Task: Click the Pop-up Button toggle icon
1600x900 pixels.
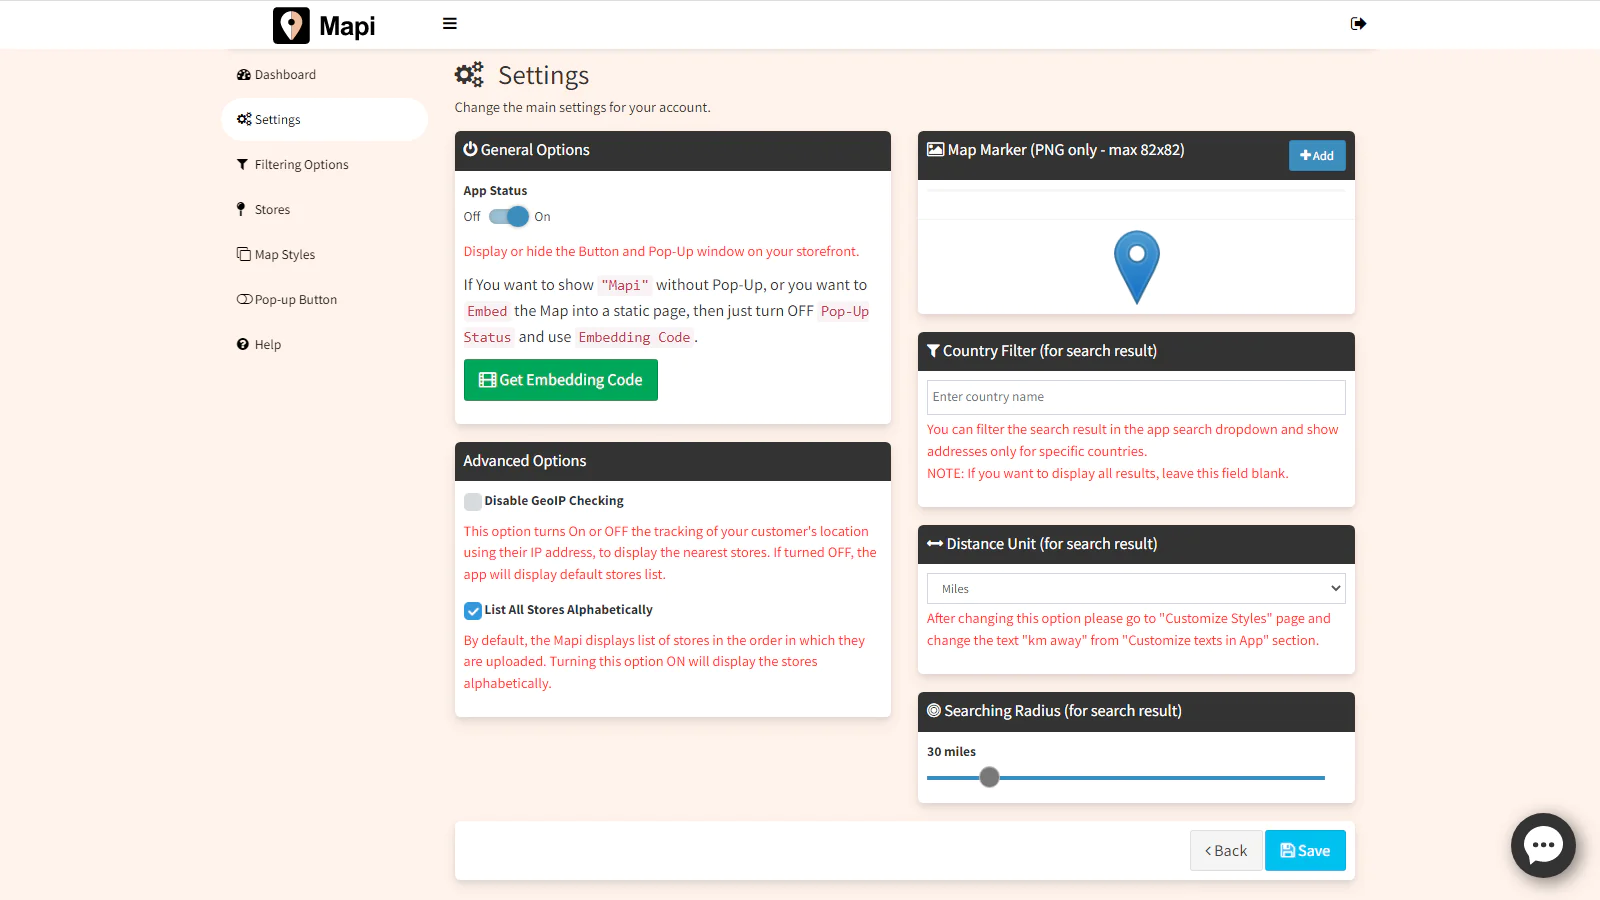Action: (x=244, y=300)
